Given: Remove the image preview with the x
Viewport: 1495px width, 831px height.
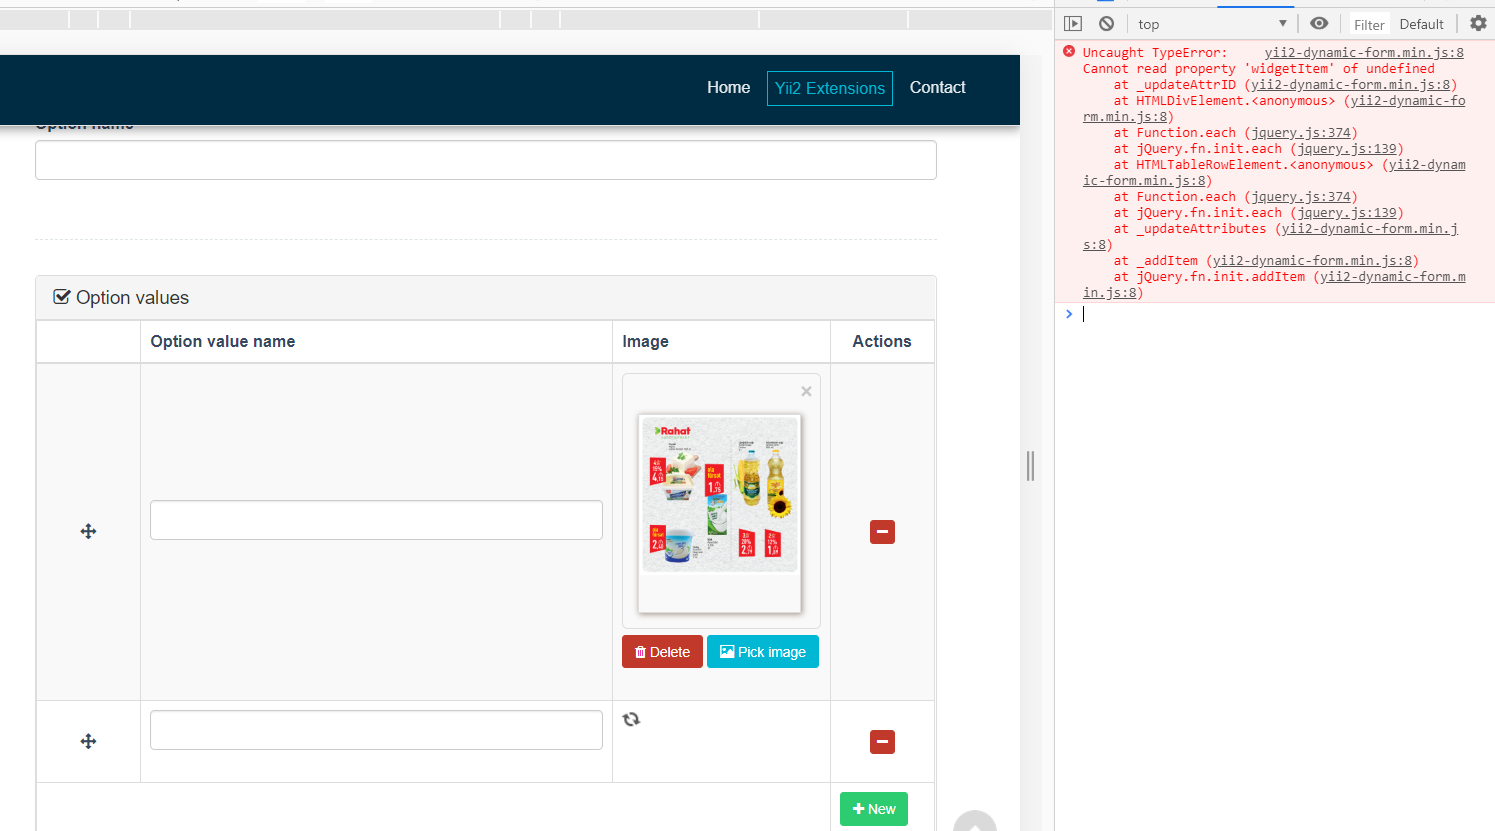Looking at the screenshot, I should (806, 391).
